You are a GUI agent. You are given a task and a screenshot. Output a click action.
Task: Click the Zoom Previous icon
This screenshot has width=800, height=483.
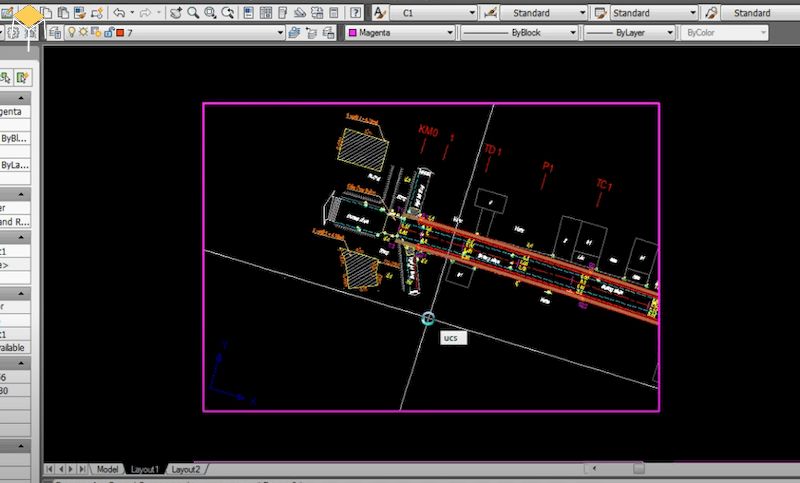pos(228,12)
